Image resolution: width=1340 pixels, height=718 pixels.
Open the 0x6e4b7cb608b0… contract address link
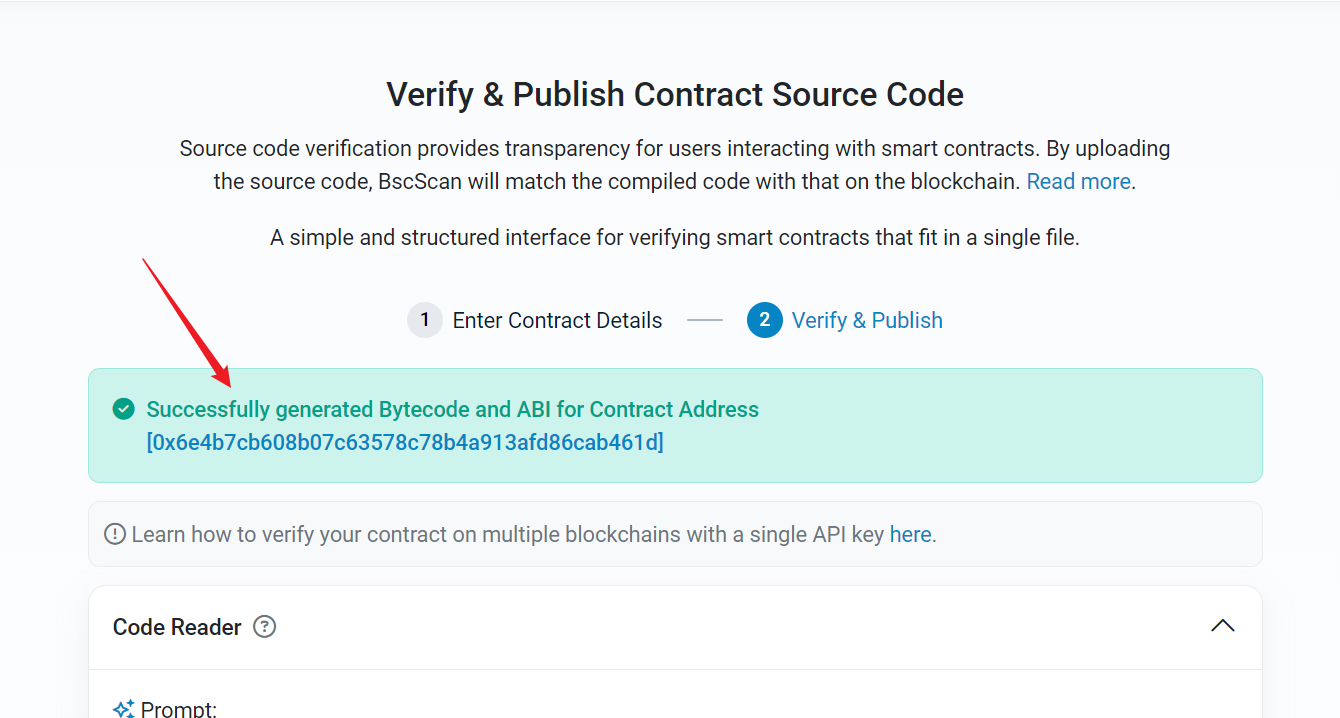tap(405, 442)
